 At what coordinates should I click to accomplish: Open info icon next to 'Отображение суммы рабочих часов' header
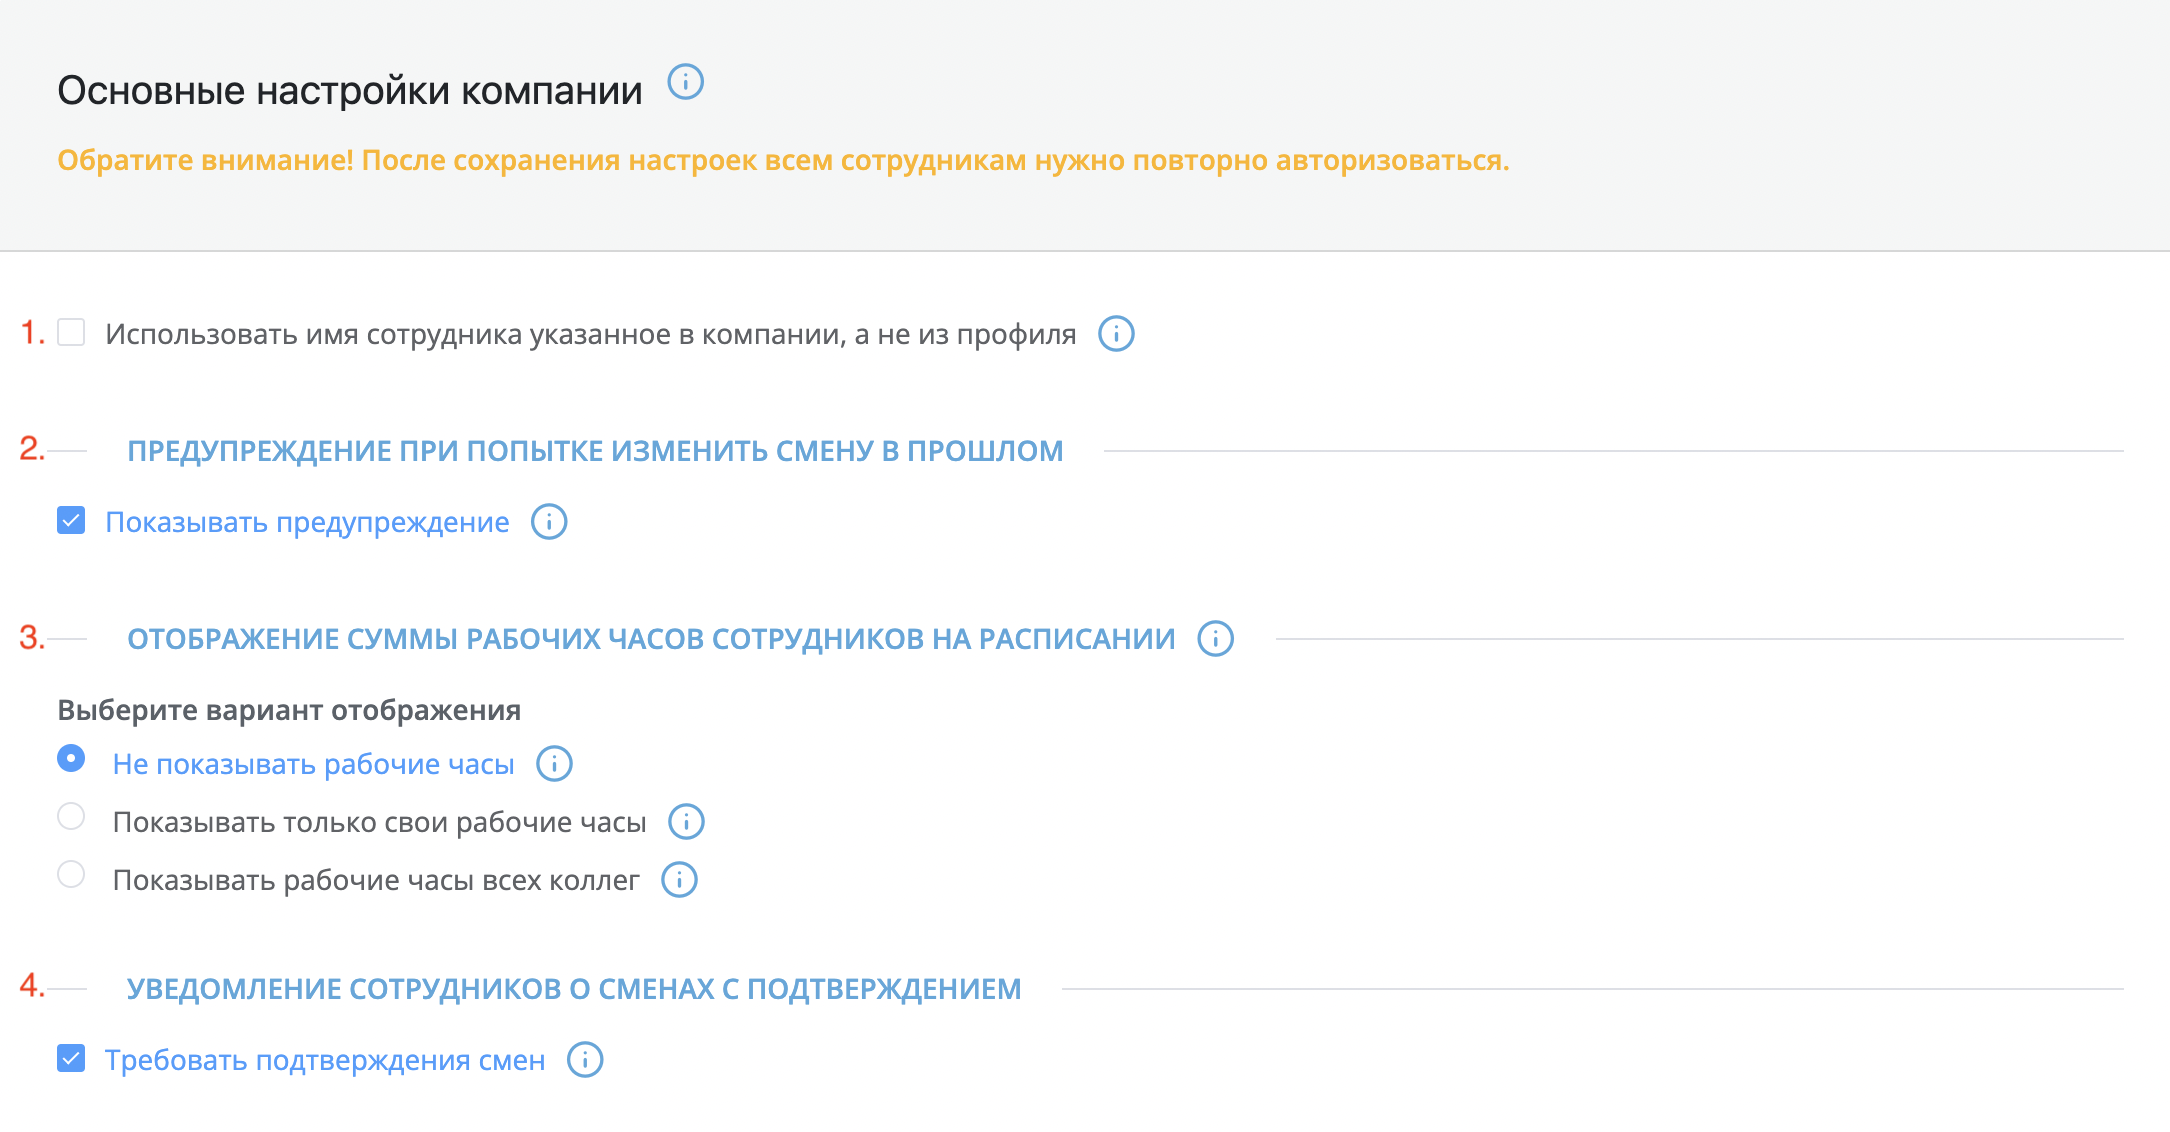(x=1216, y=639)
